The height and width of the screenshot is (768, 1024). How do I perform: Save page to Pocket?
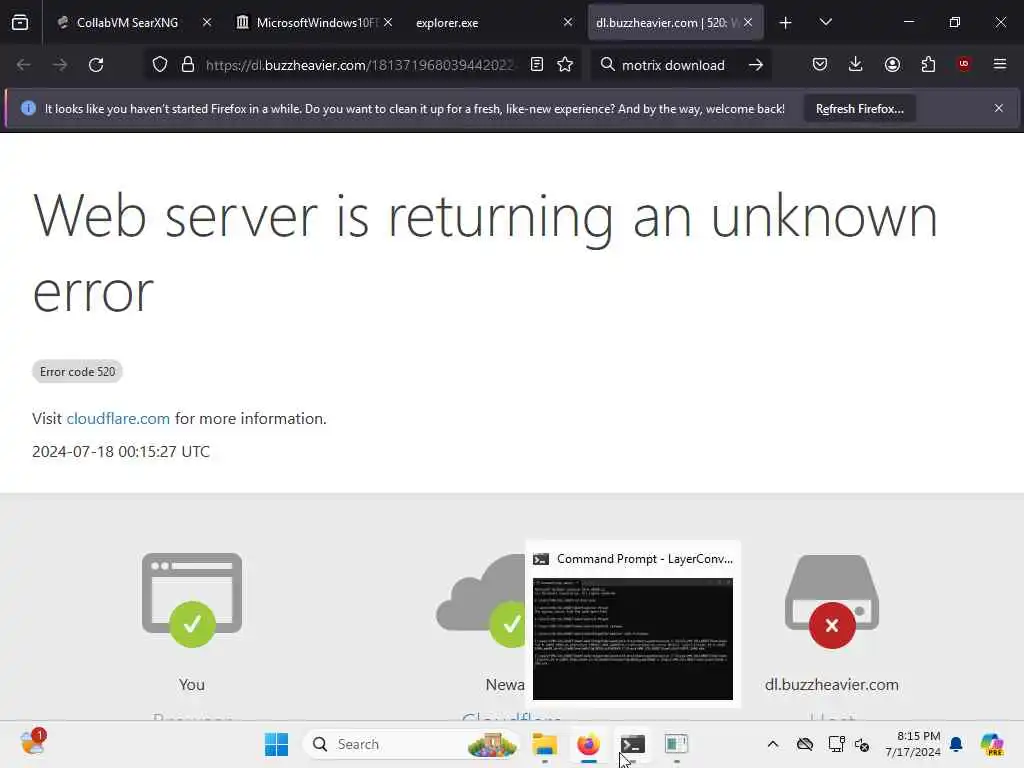(820, 64)
